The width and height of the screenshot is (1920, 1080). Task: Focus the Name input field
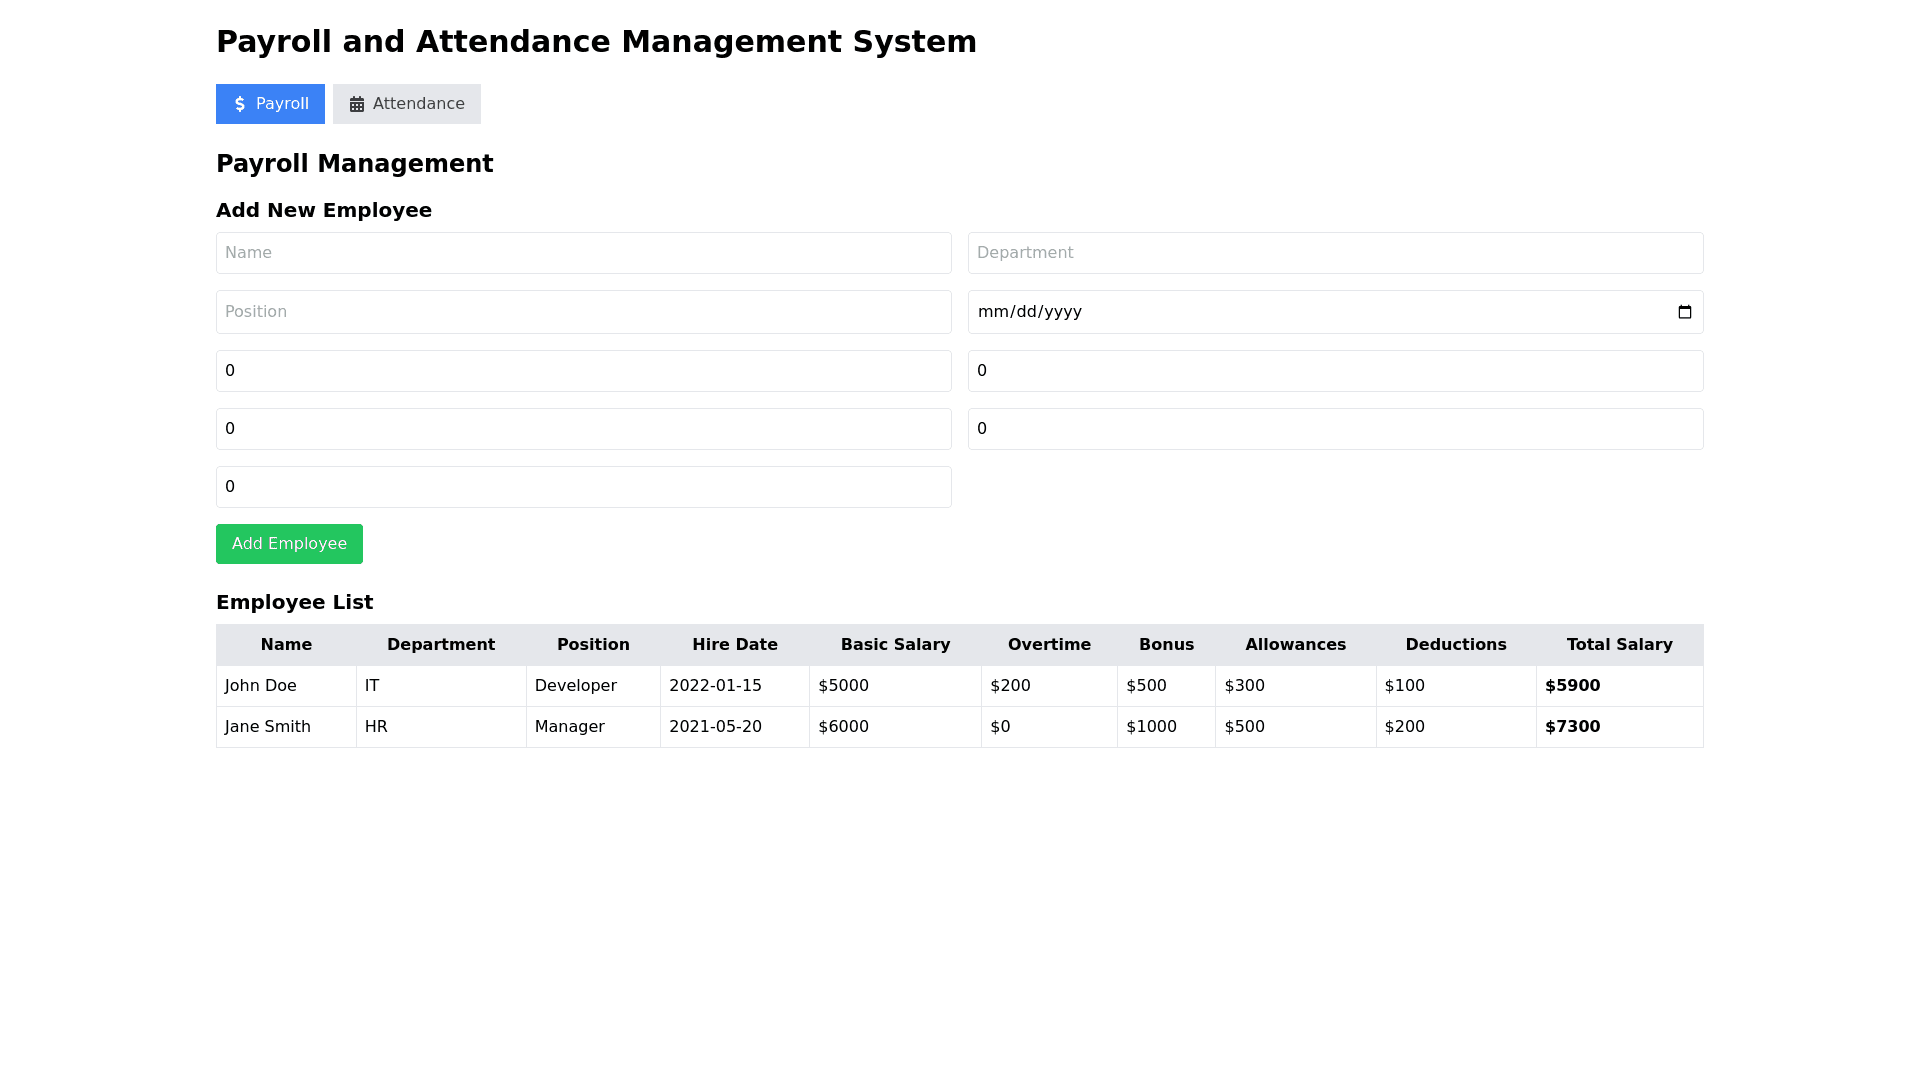[583, 253]
